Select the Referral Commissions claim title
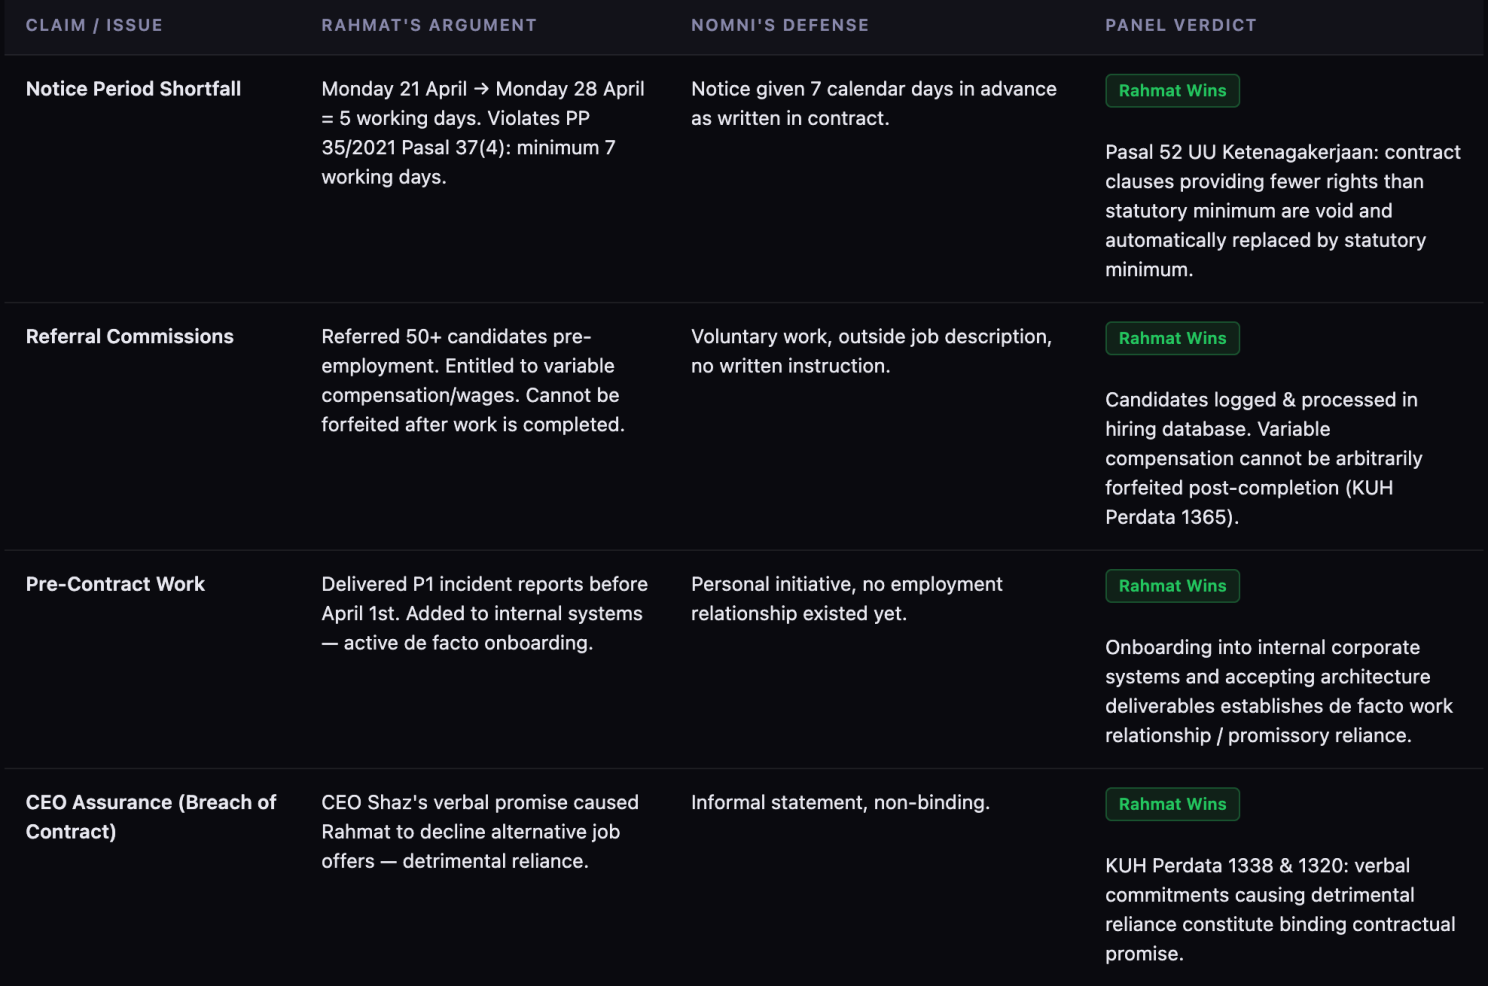The image size is (1488, 986). (x=130, y=337)
